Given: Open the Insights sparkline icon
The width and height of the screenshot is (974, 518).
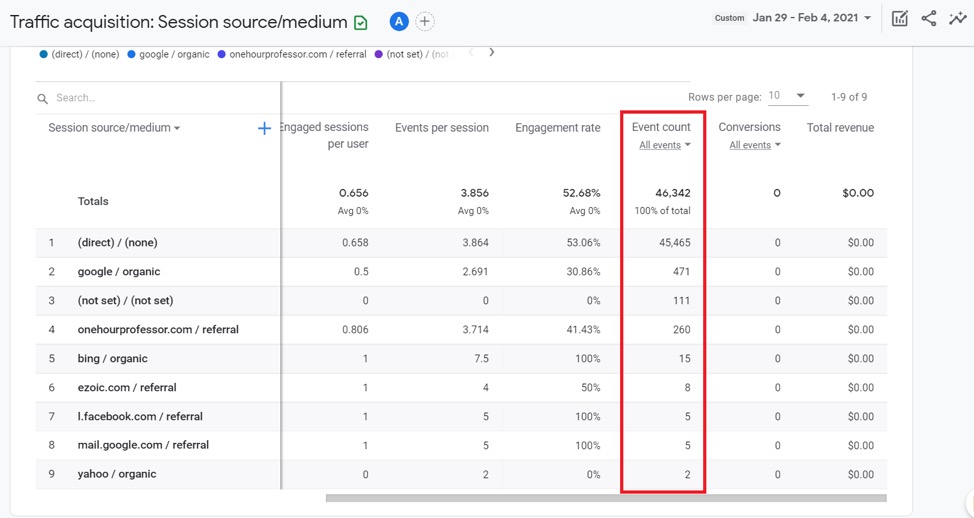Looking at the screenshot, I should pos(957,18).
